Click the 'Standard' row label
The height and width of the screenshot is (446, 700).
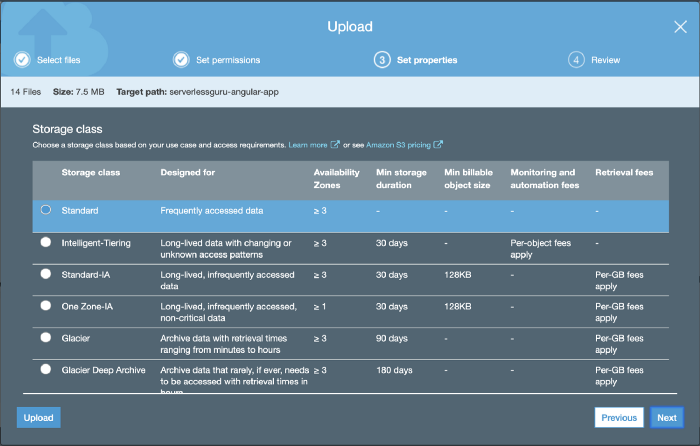[80, 211]
